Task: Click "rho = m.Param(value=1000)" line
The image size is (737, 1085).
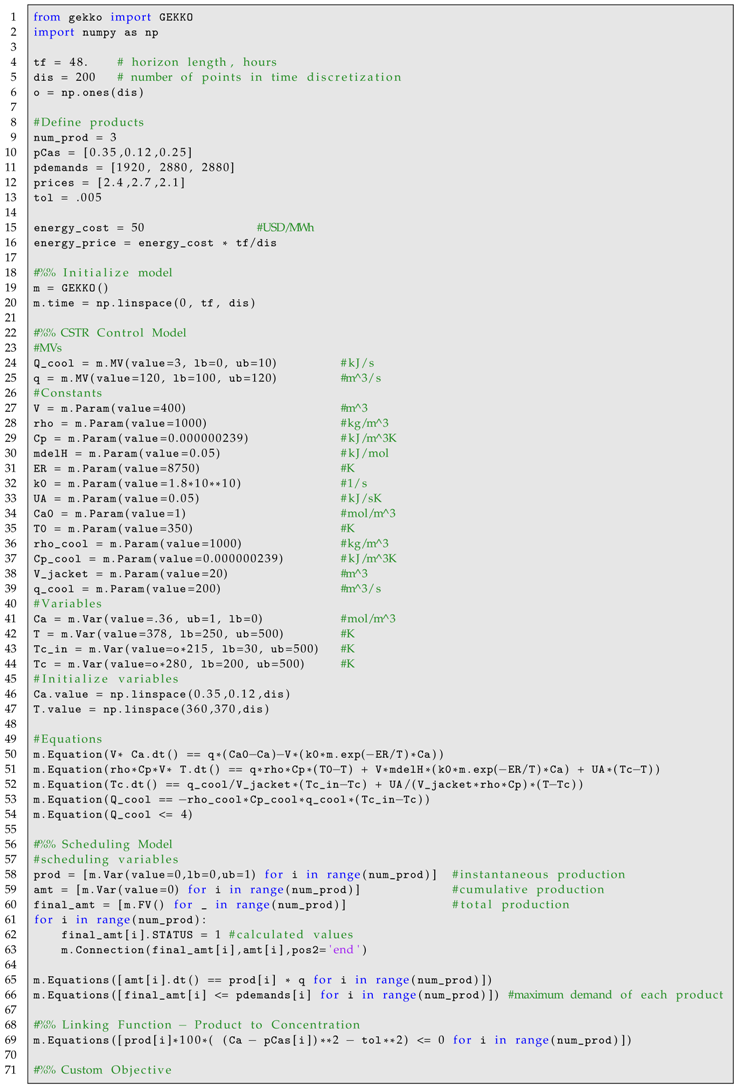Action: (120, 423)
